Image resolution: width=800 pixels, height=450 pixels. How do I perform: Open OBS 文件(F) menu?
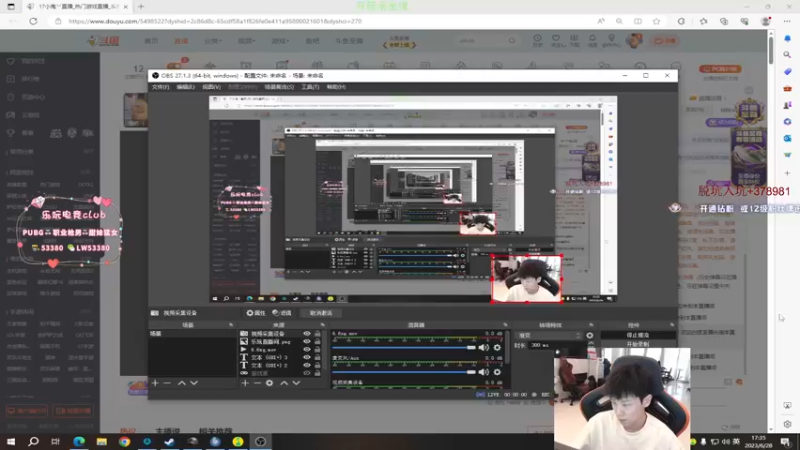click(x=160, y=87)
